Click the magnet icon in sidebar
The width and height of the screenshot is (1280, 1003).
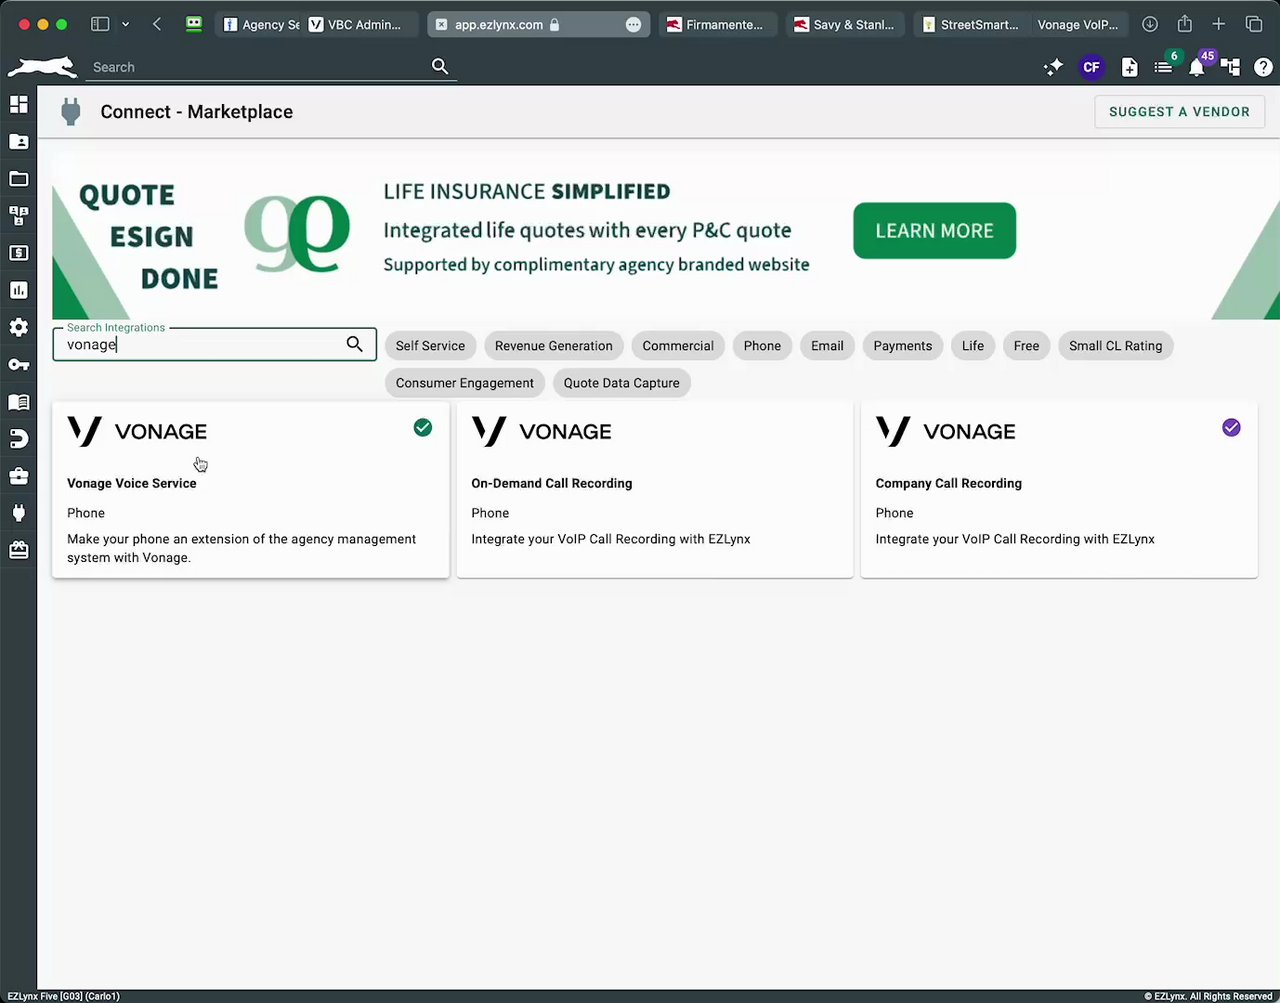click(x=18, y=439)
